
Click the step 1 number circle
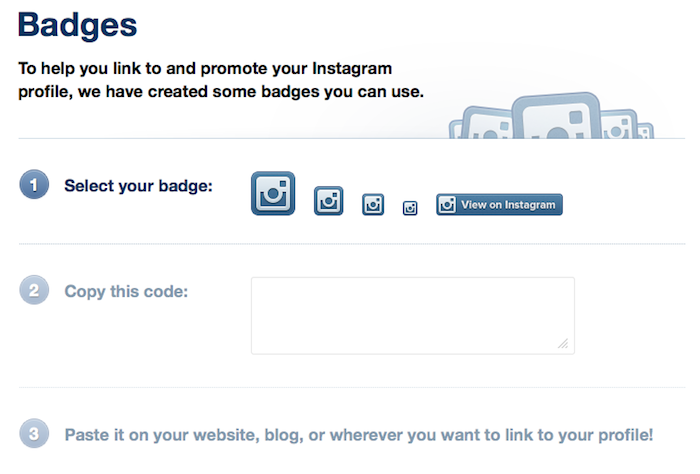[33, 185]
